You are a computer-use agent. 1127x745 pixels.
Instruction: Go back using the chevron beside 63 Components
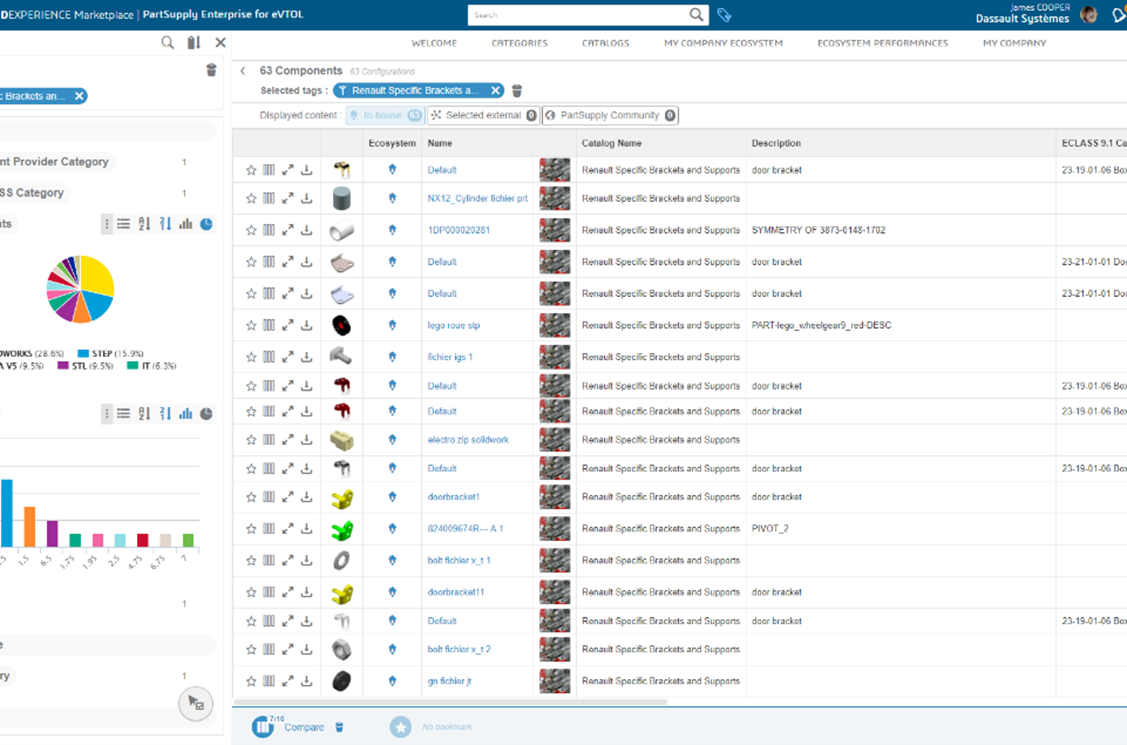coord(243,71)
